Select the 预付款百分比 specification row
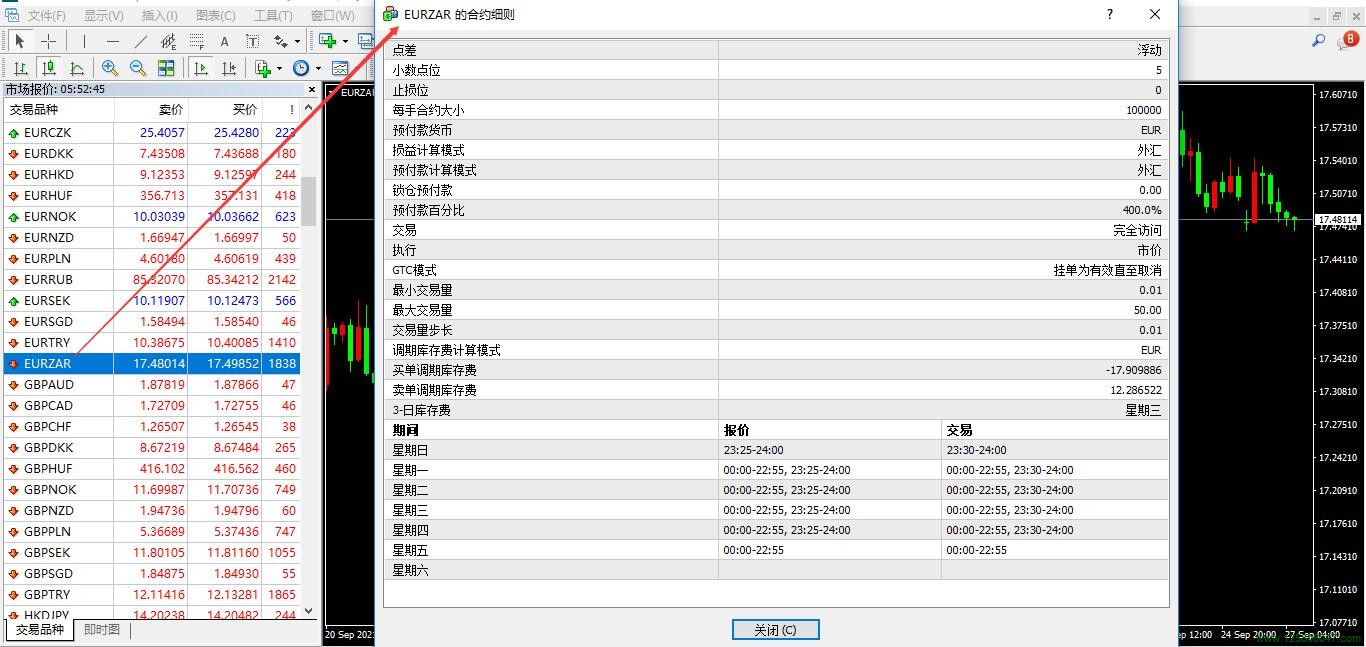This screenshot has height=647, width=1366. click(776, 210)
